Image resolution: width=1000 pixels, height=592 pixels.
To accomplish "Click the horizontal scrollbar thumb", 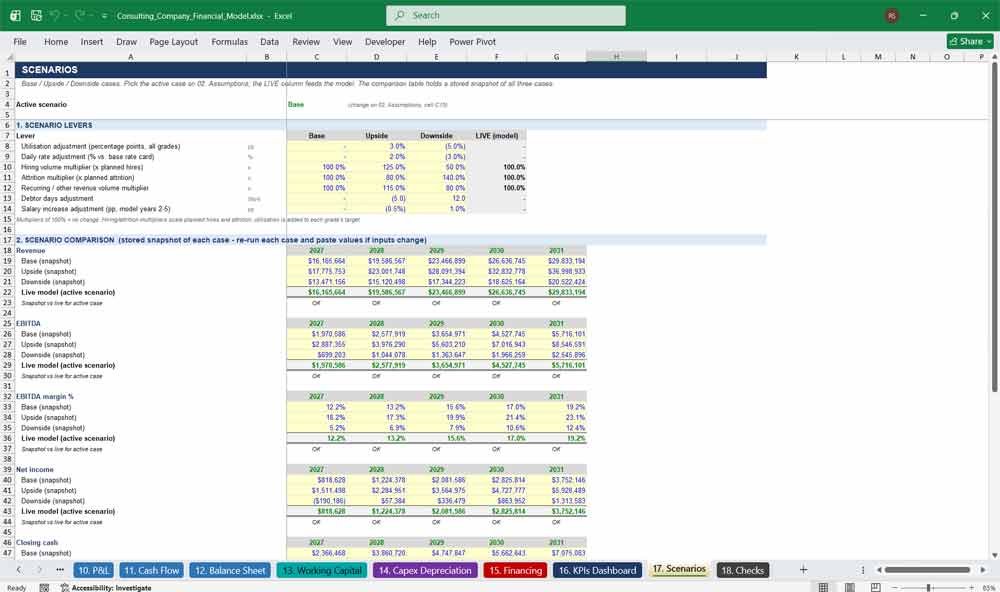I will [927, 570].
